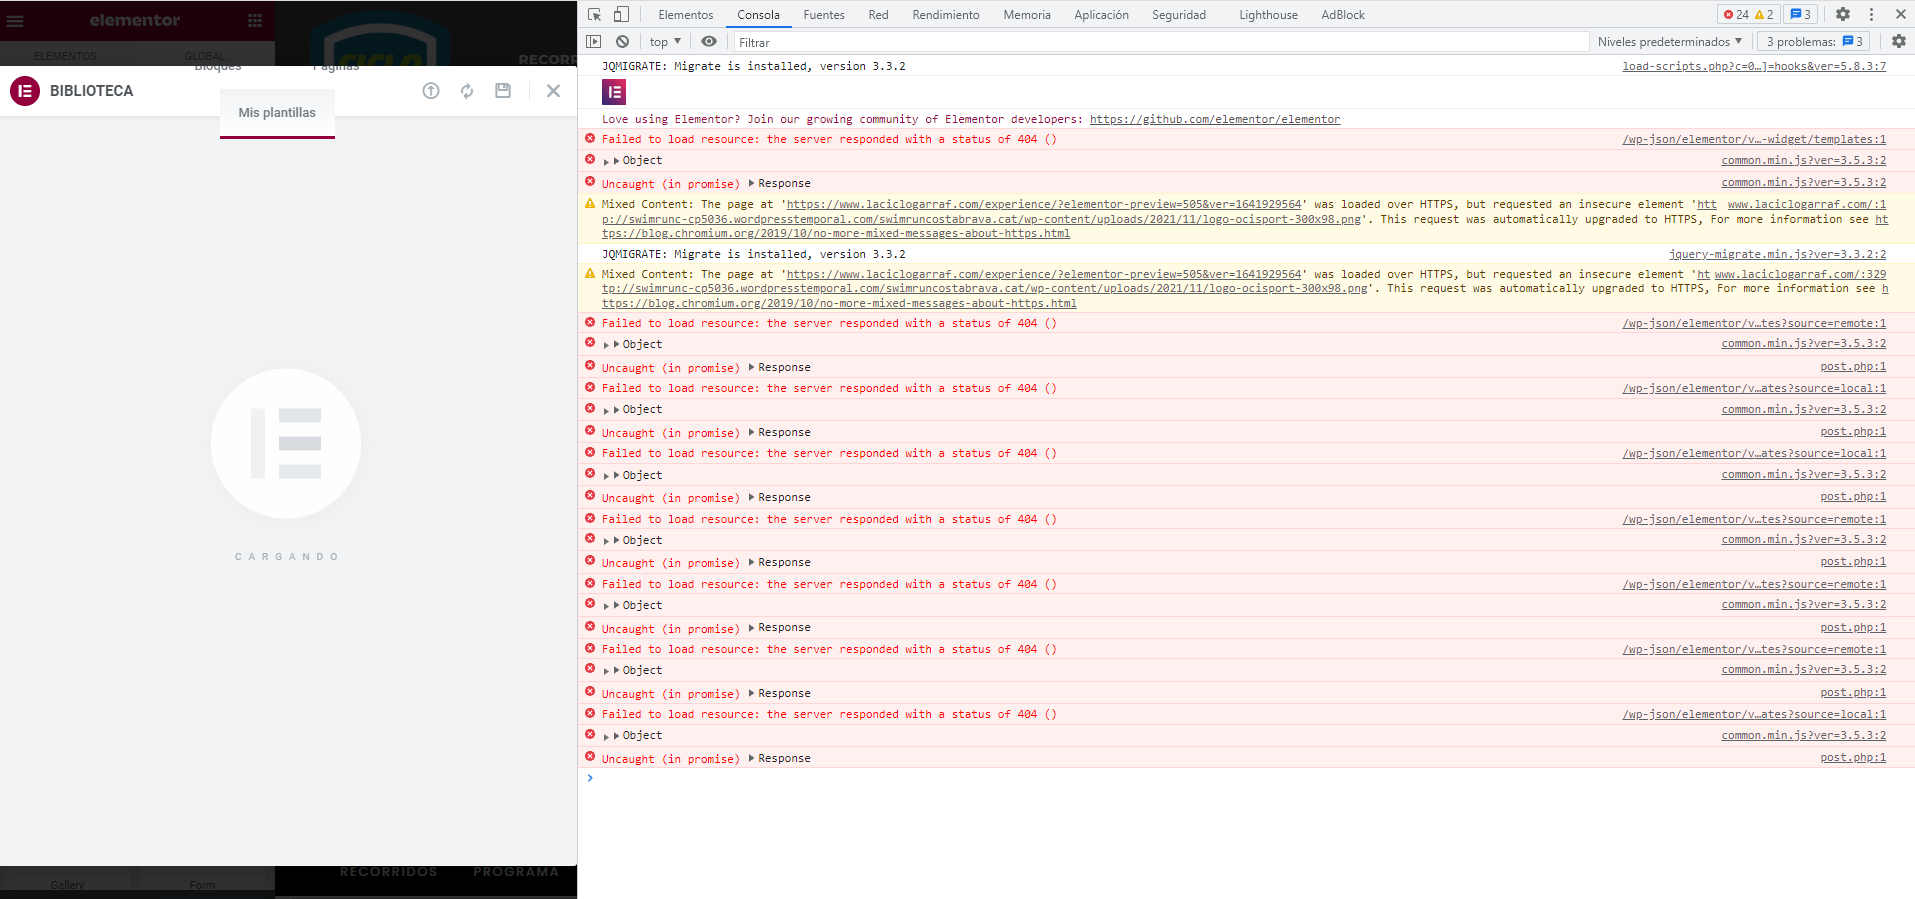This screenshot has width=1915, height=899.
Task: Click the save template icon in Biblioteca
Action: pos(503,91)
